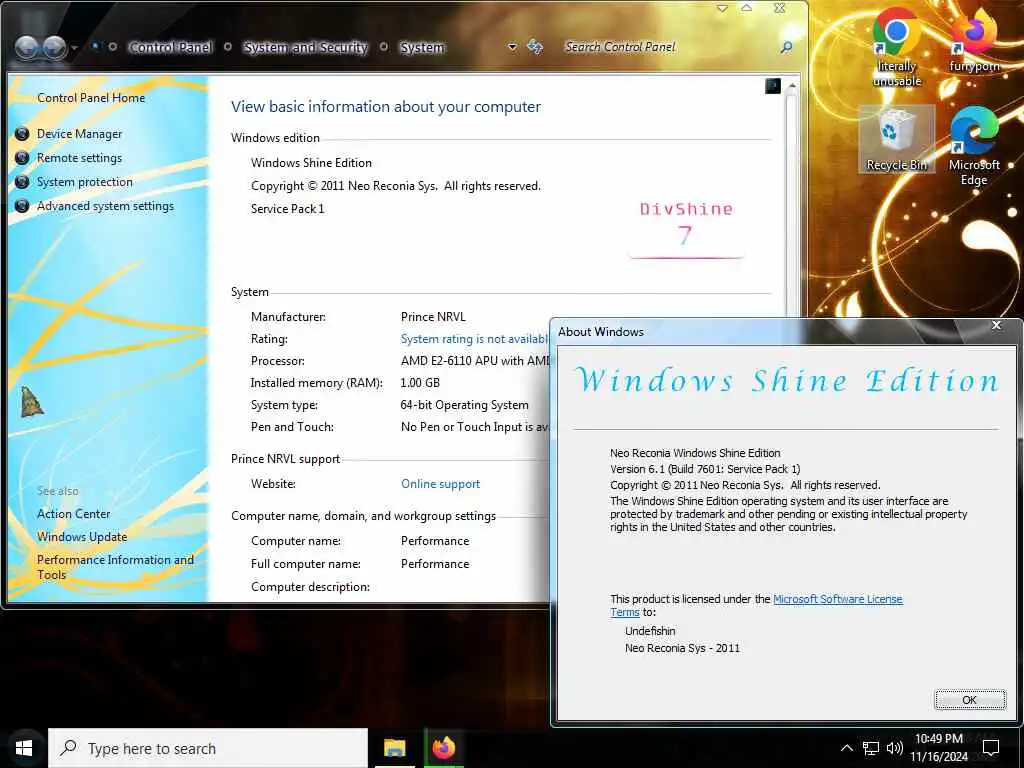
Task: Click the Windows Shine Edition text
Action: pos(311,163)
